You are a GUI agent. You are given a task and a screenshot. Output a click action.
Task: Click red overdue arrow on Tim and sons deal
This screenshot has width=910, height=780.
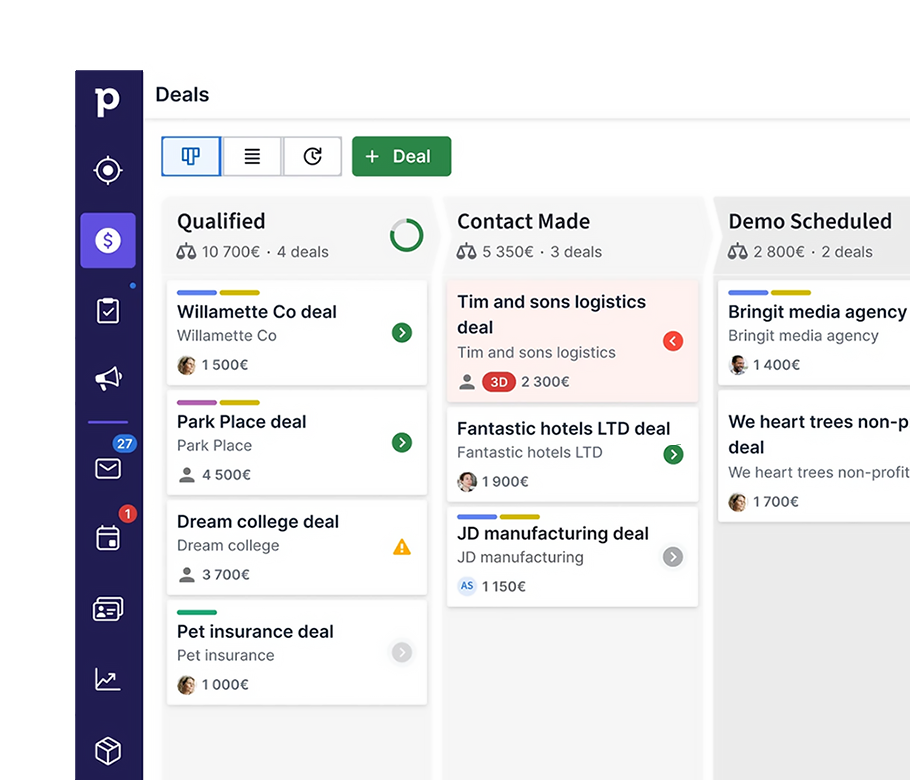click(x=673, y=342)
